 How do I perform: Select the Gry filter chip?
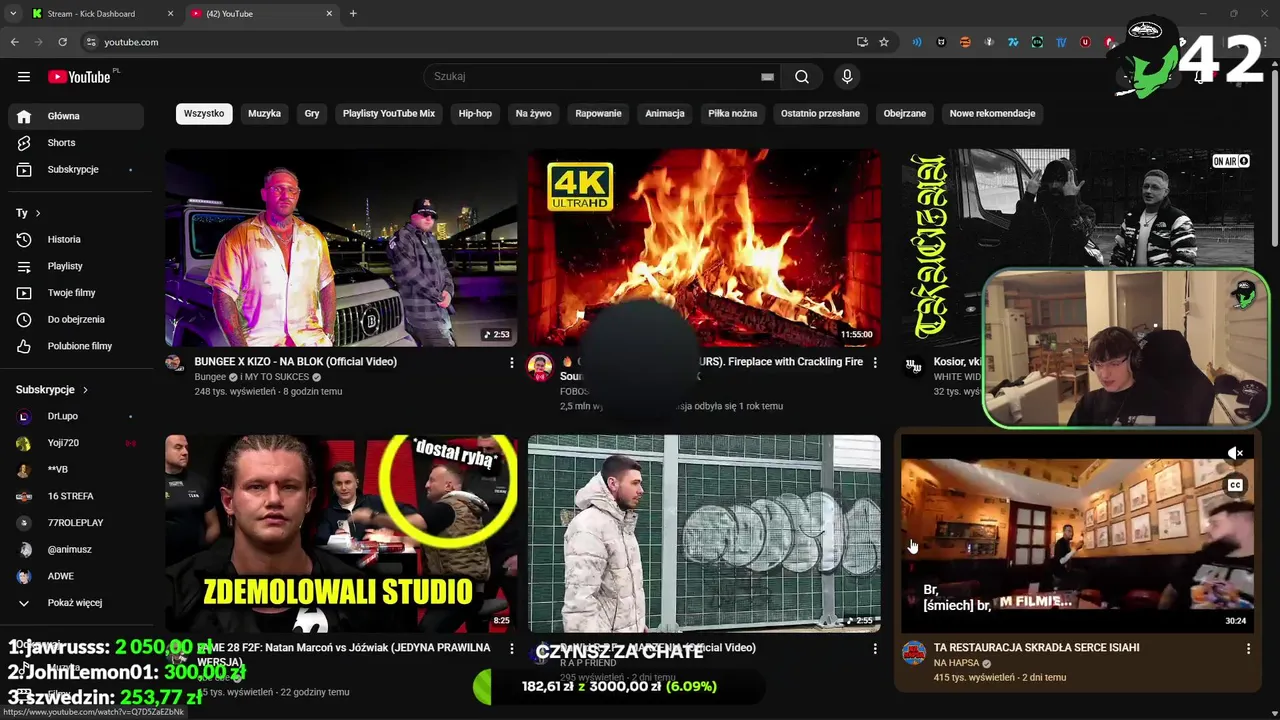click(312, 114)
